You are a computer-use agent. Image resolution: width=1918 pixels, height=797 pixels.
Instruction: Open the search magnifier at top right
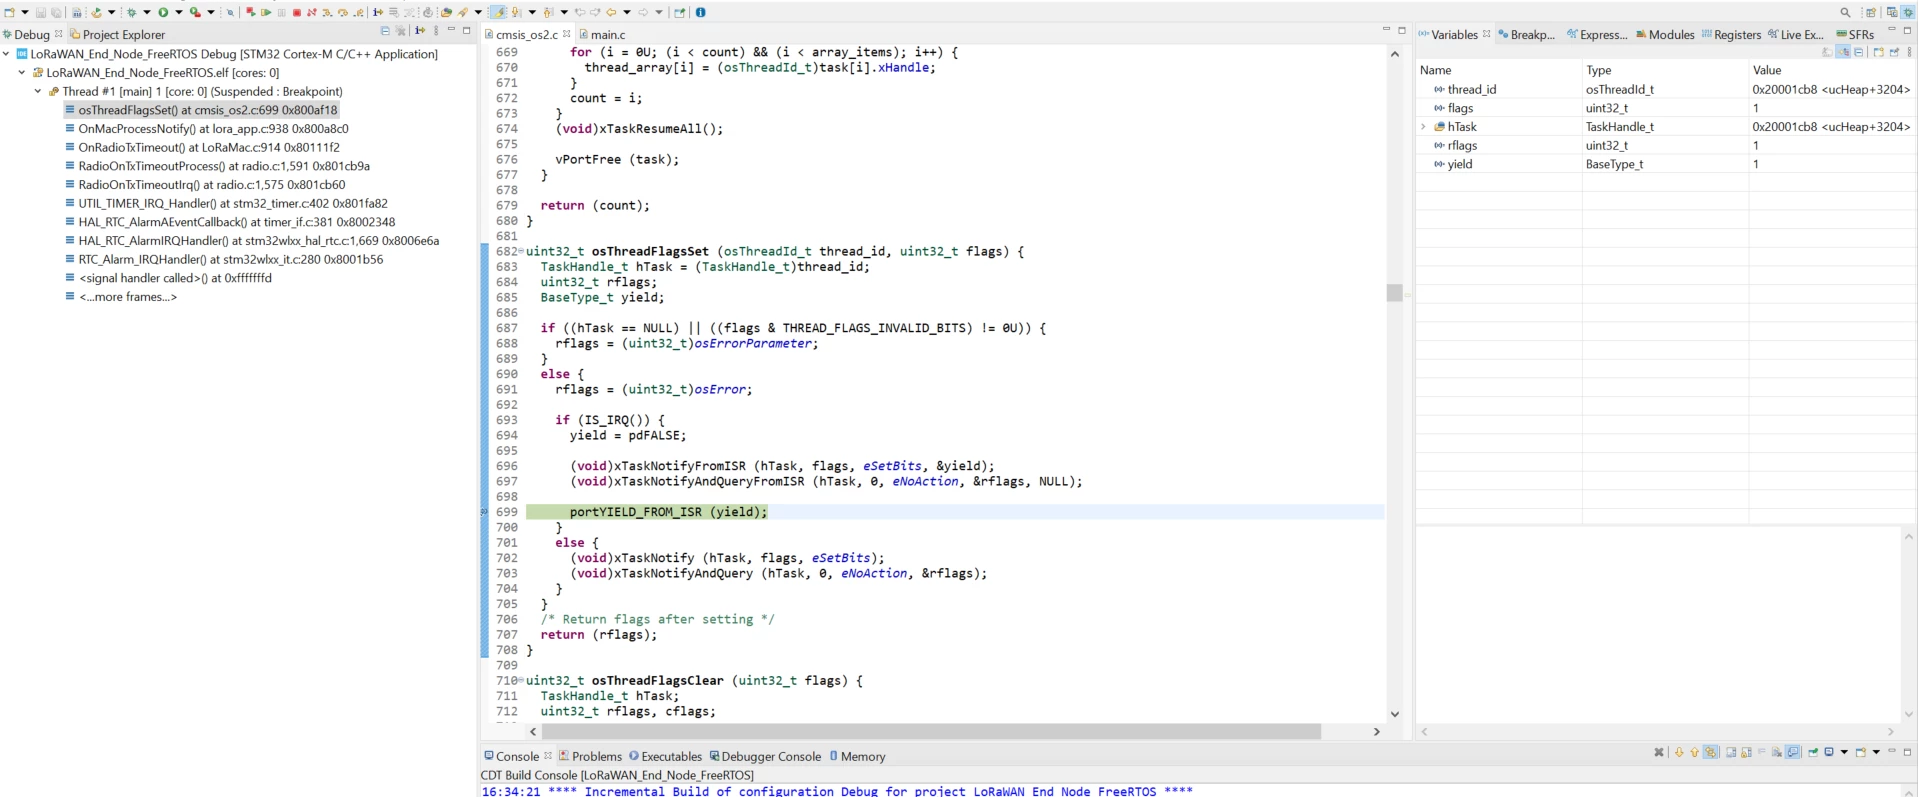coord(1845,12)
